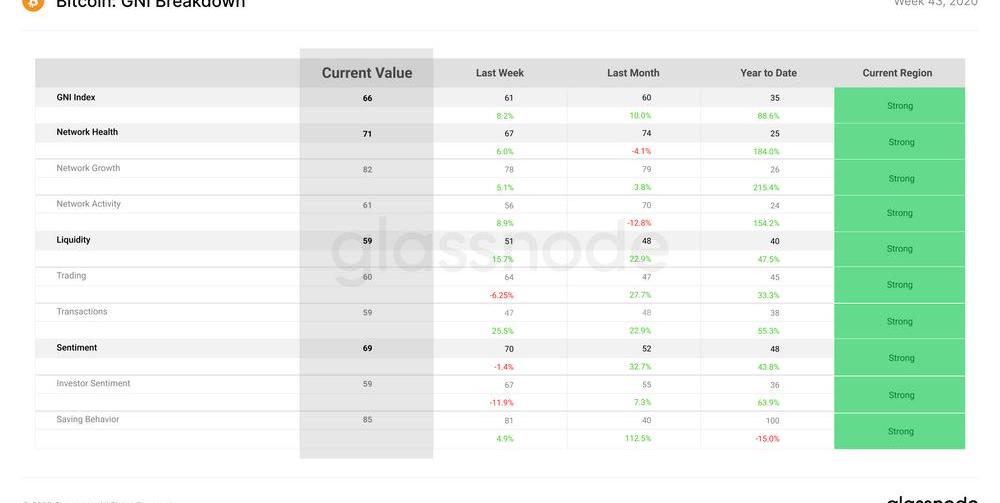This screenshot has height=503, width=1000.
Task: Select the Last Week column header
Action: coord(500,73)
